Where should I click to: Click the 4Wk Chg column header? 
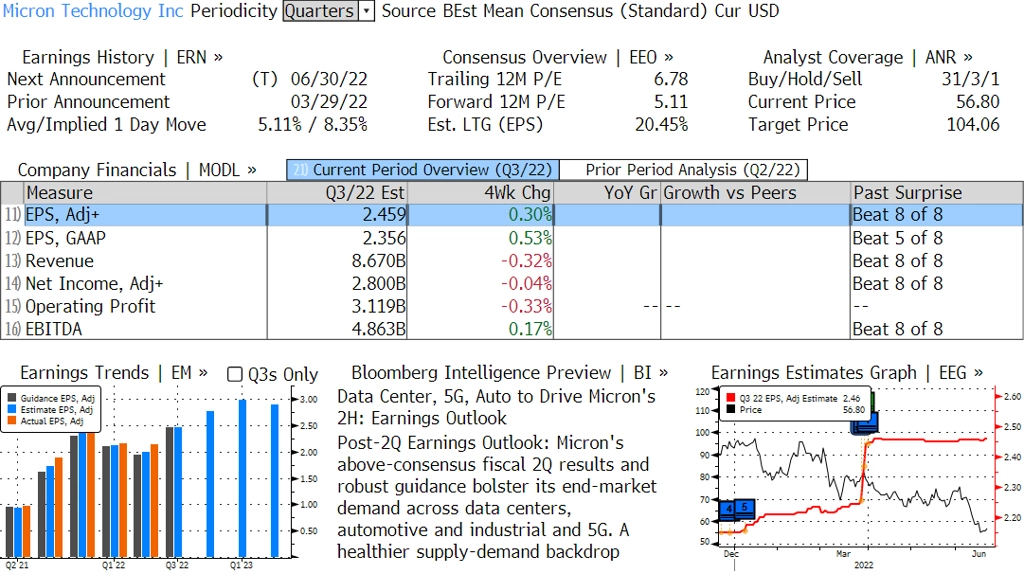tap(480, 193)
